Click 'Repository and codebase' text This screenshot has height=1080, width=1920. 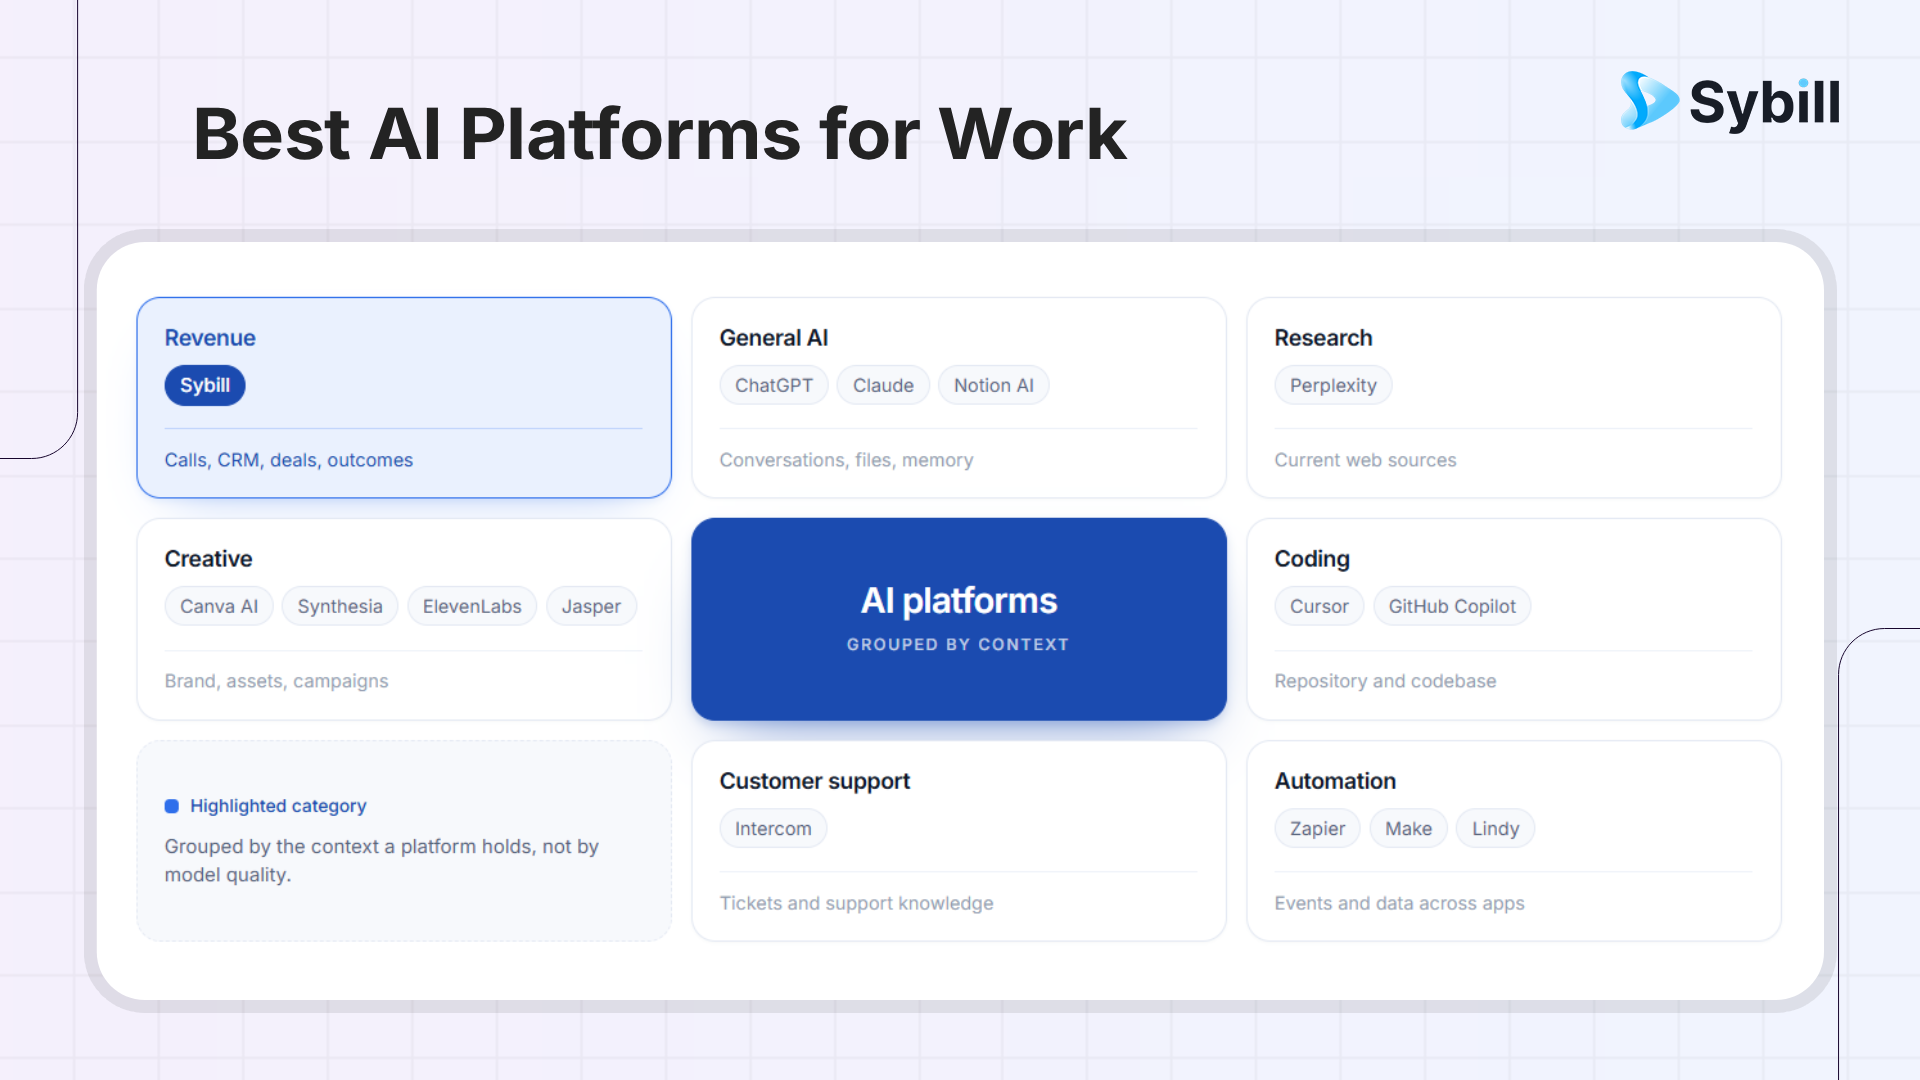click(x=1385, y=681)
